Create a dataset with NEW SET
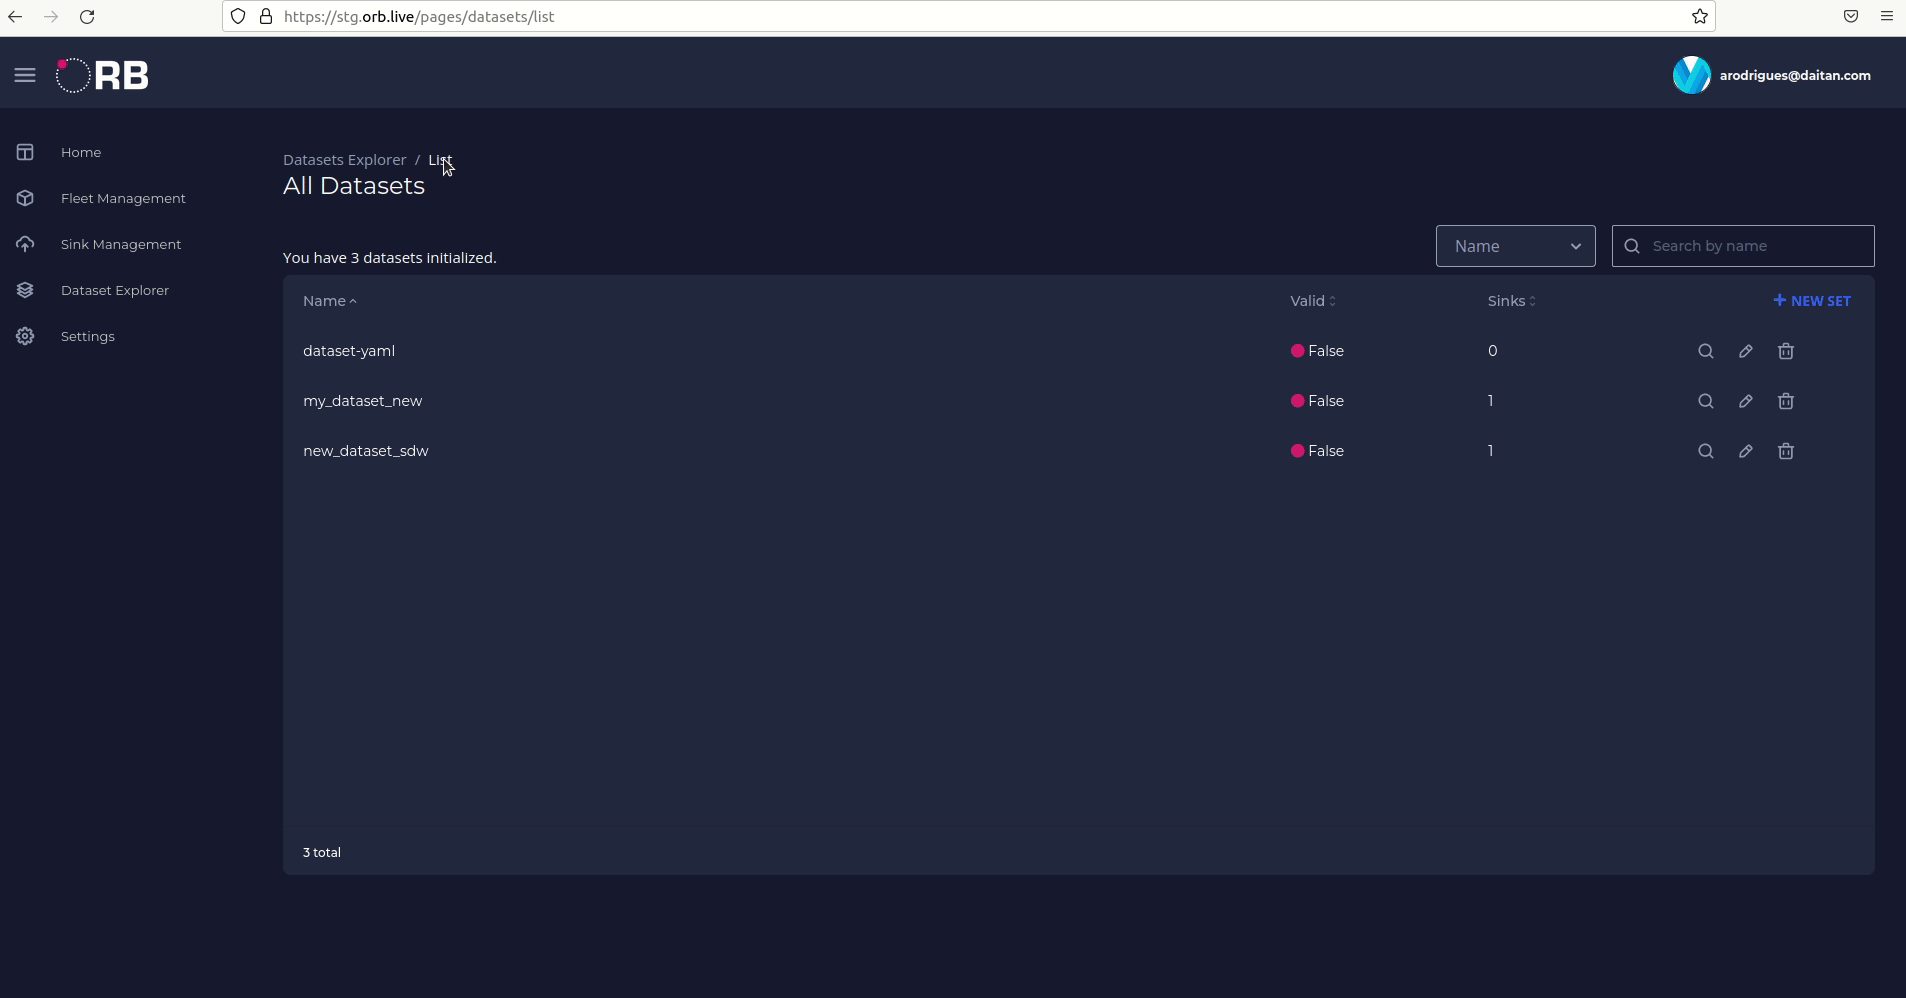The image size is (1906, 998). coord(1811,300)
